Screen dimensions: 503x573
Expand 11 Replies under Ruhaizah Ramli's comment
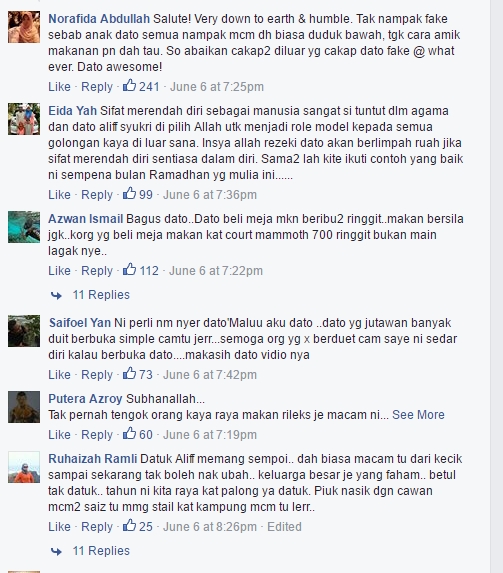coord(101,550)
